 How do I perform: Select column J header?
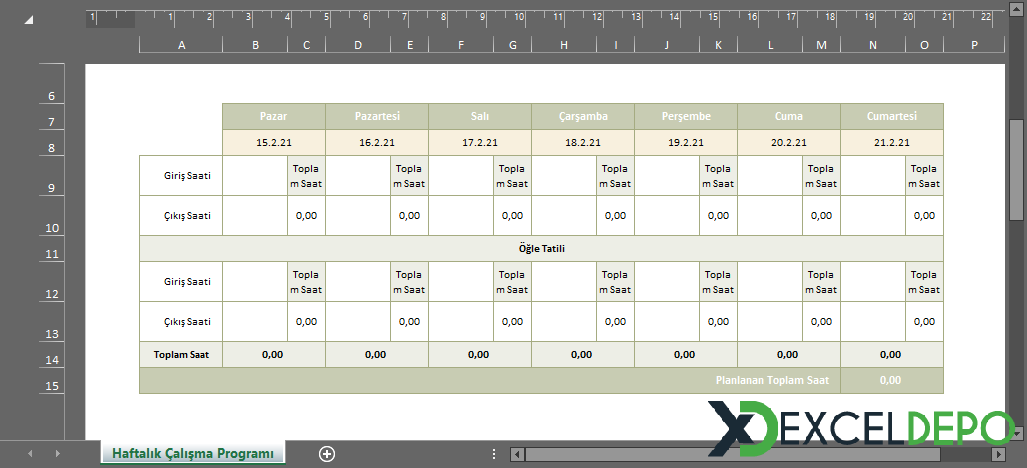(667, 45)
